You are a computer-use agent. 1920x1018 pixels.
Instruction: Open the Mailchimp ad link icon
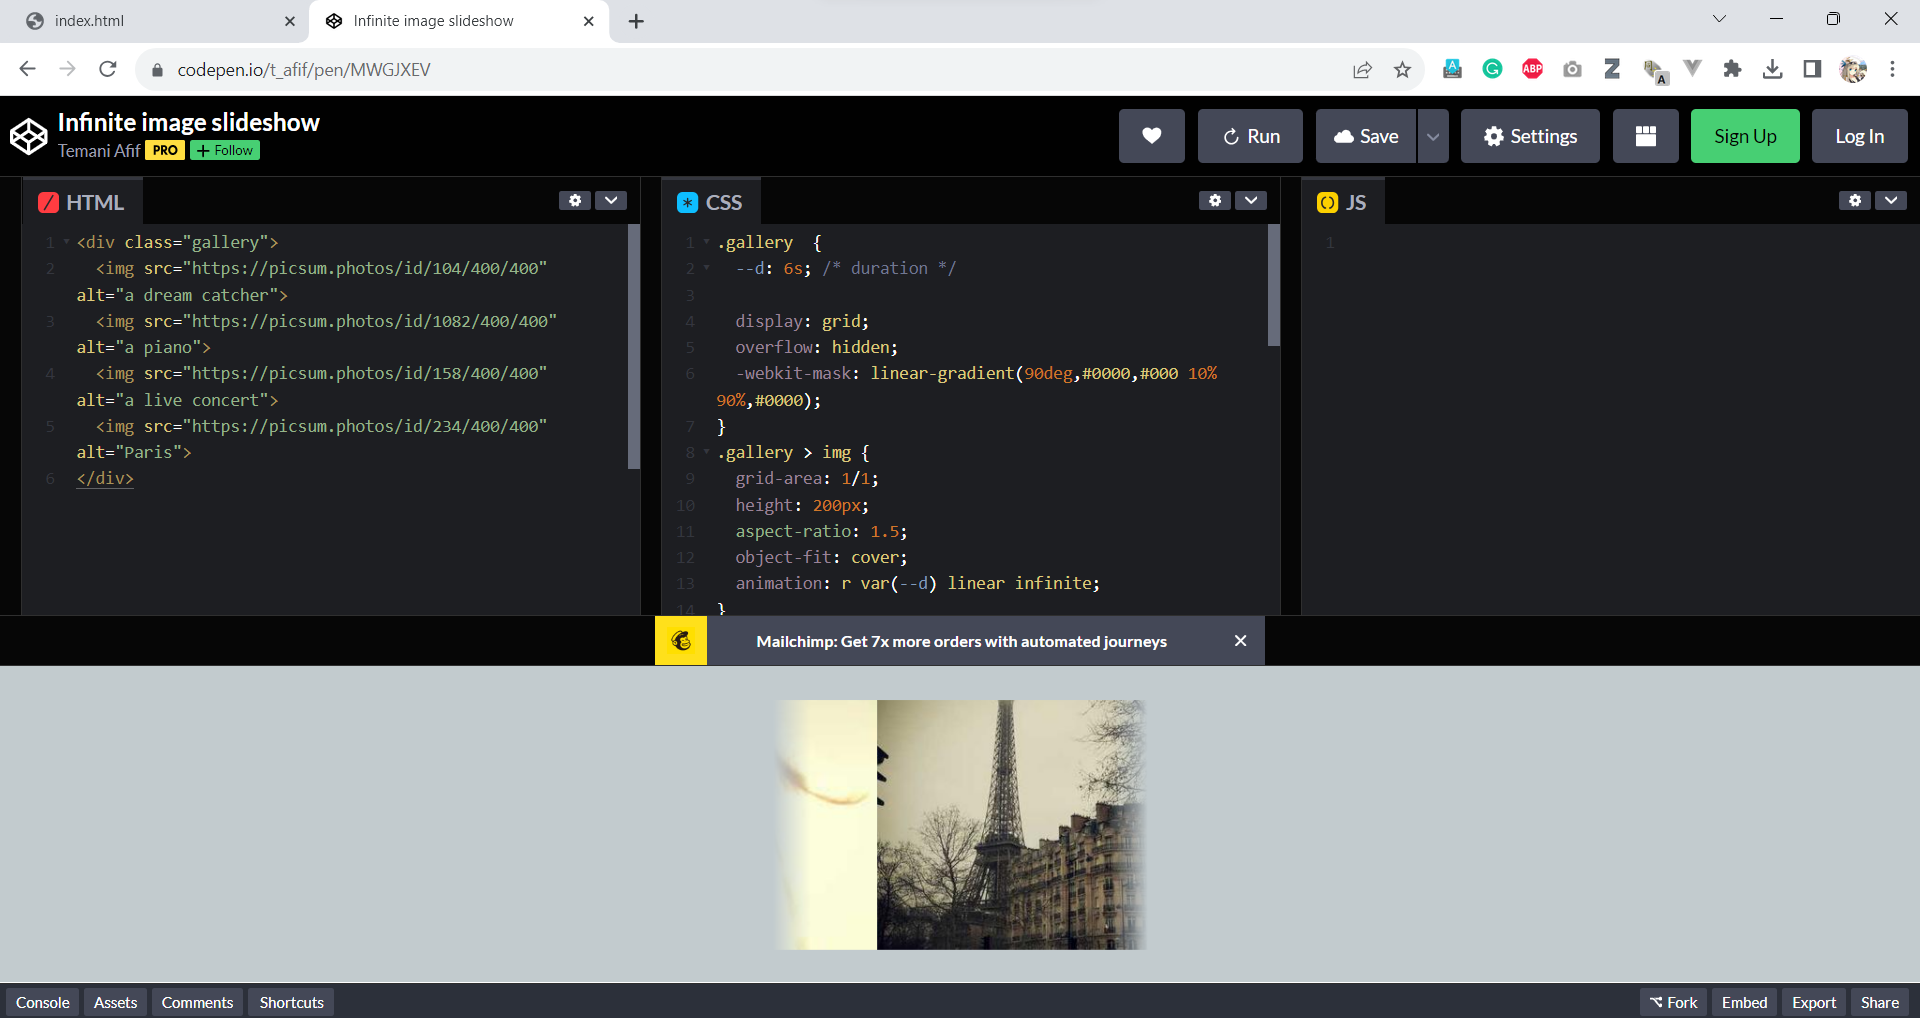click(680, 641)
